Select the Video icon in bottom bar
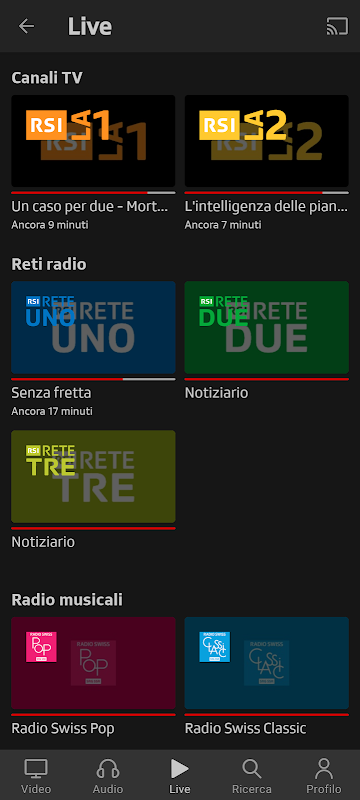The width and height of the screenshot is (360, 800). (x=36, y=768)
